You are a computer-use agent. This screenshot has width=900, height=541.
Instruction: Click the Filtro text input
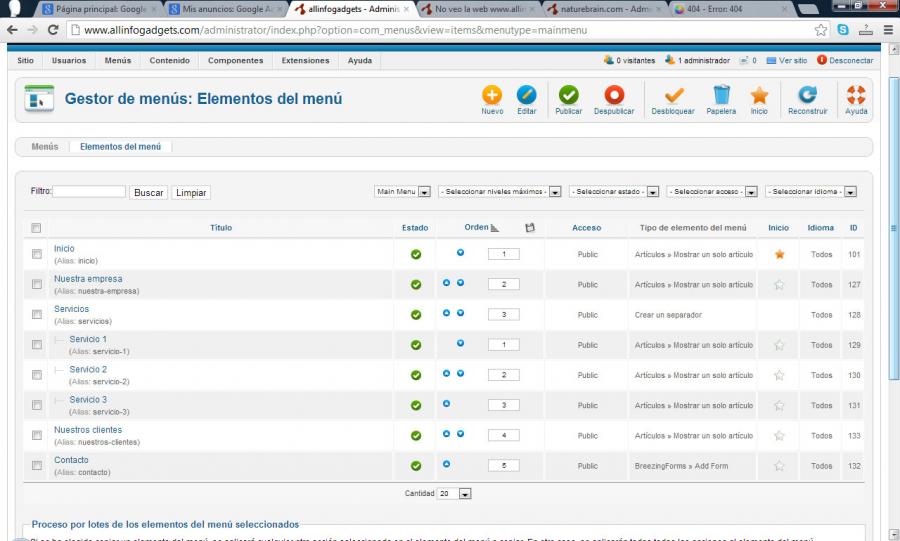[89, 192]
